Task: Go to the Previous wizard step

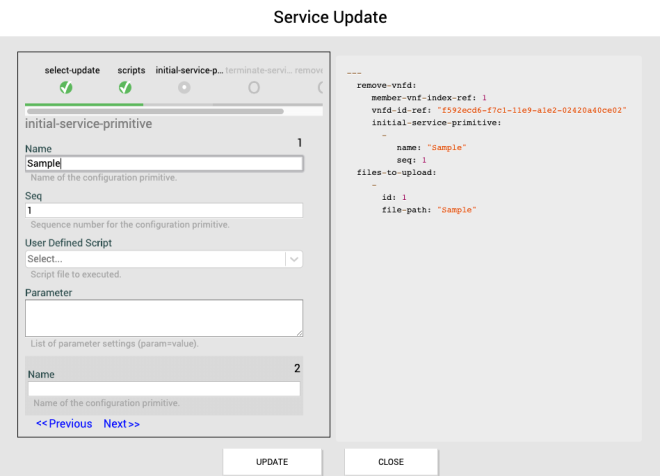Action: coord(64,424)
